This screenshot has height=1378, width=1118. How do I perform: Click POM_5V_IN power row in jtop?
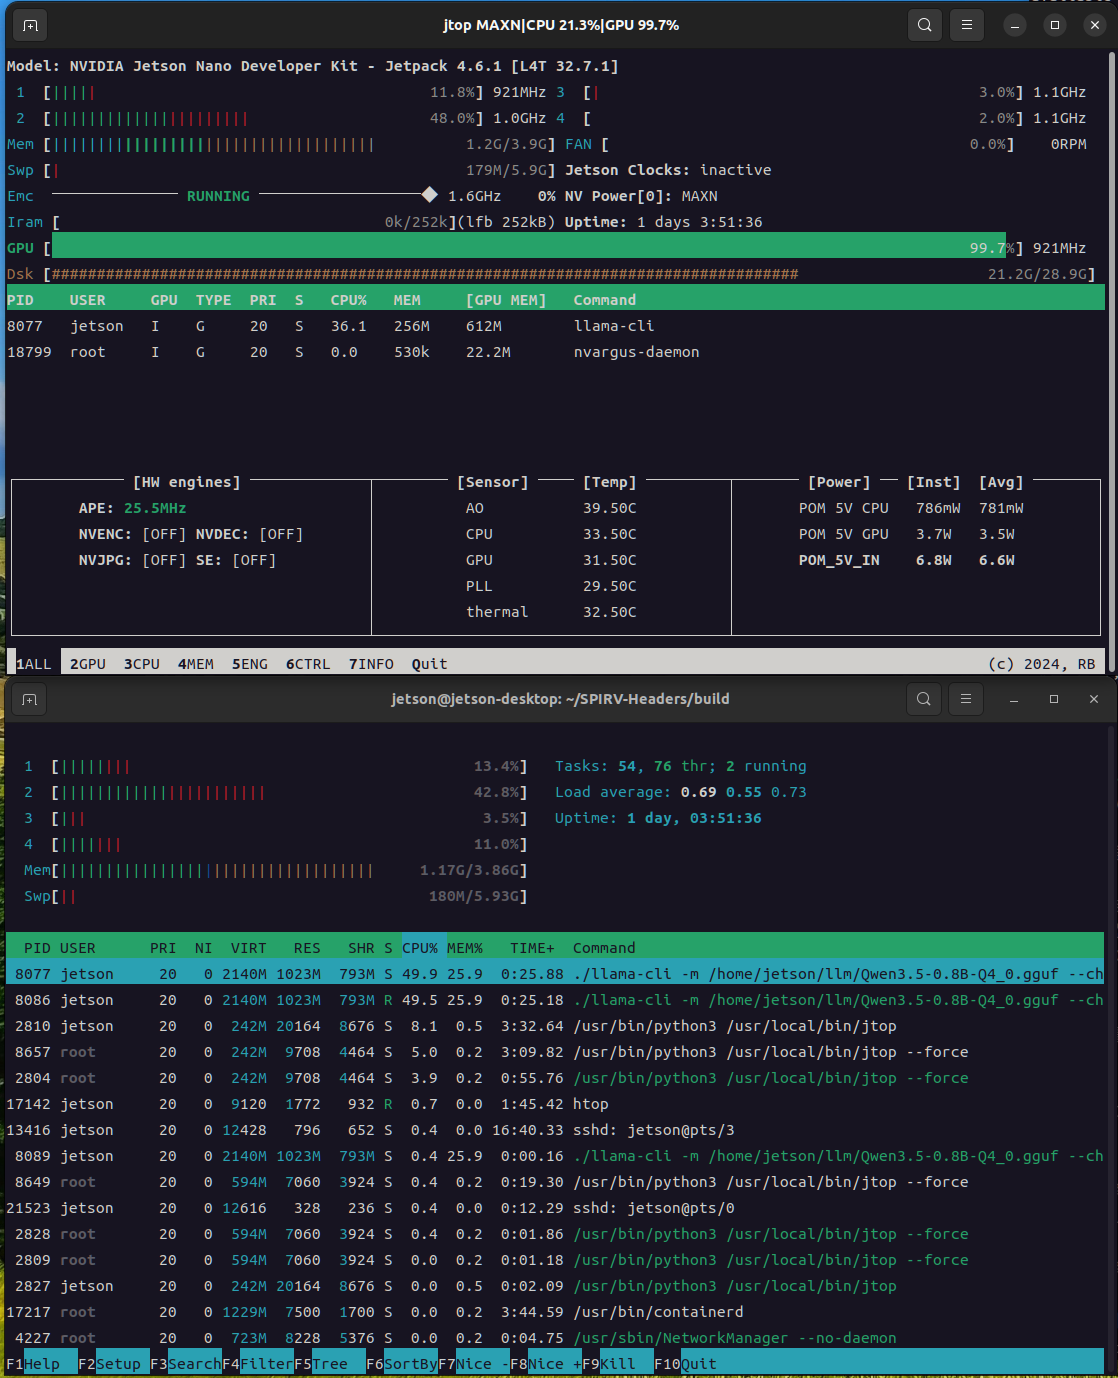coord(907,560)
